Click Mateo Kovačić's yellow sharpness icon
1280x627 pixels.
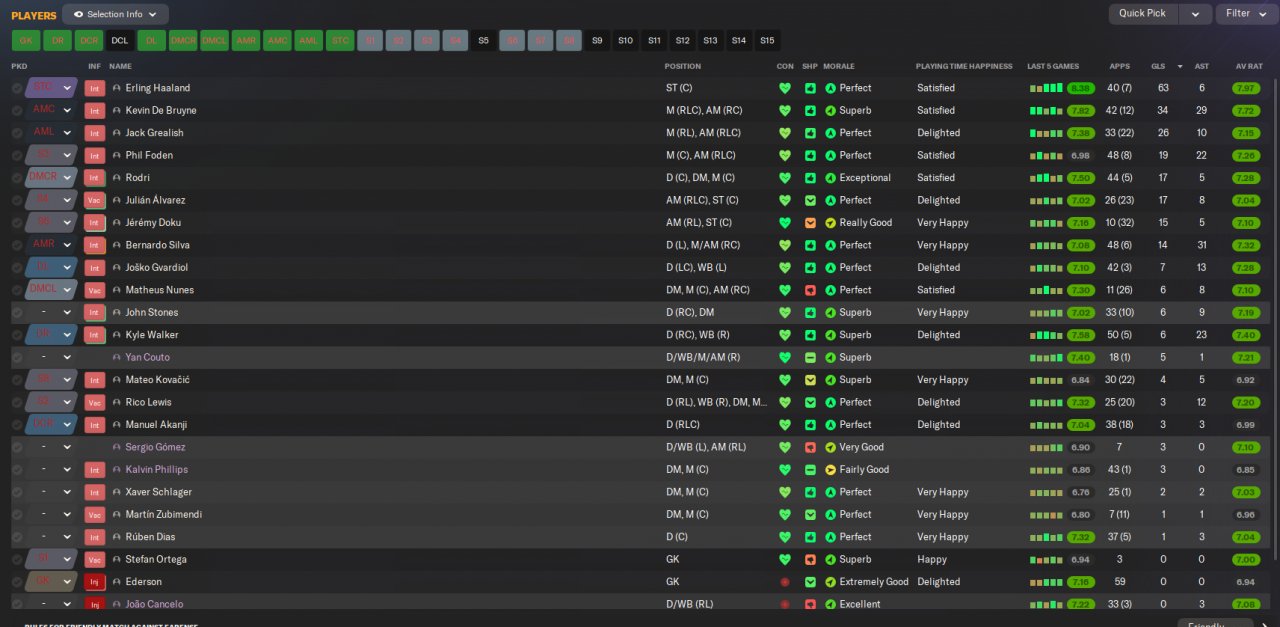810,380
